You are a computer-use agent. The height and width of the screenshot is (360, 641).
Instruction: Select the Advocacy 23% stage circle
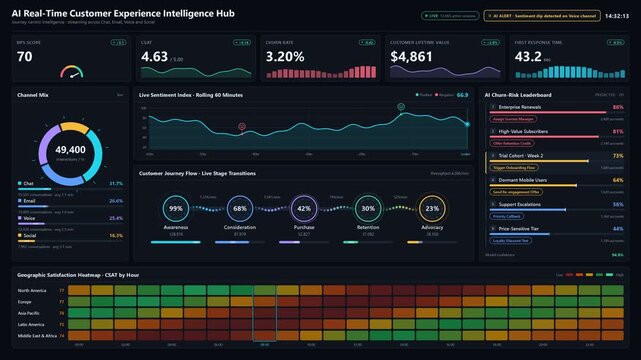click(432, 208)
